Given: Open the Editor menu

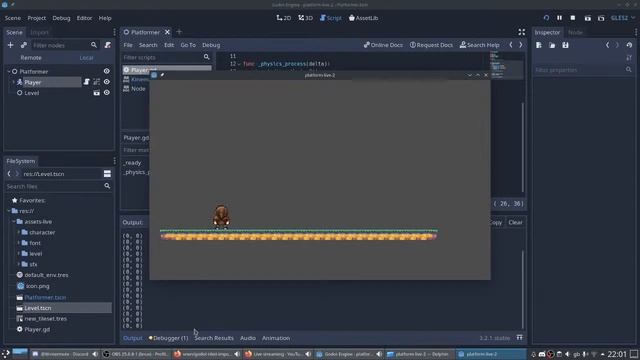Looking at the screenshot, I should (84, 18).
